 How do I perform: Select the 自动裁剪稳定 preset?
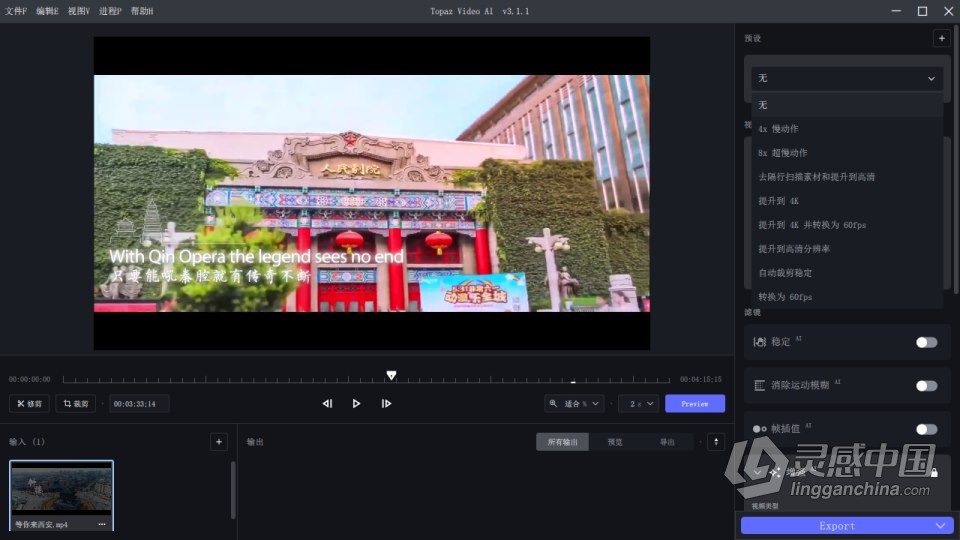(847, 272)
